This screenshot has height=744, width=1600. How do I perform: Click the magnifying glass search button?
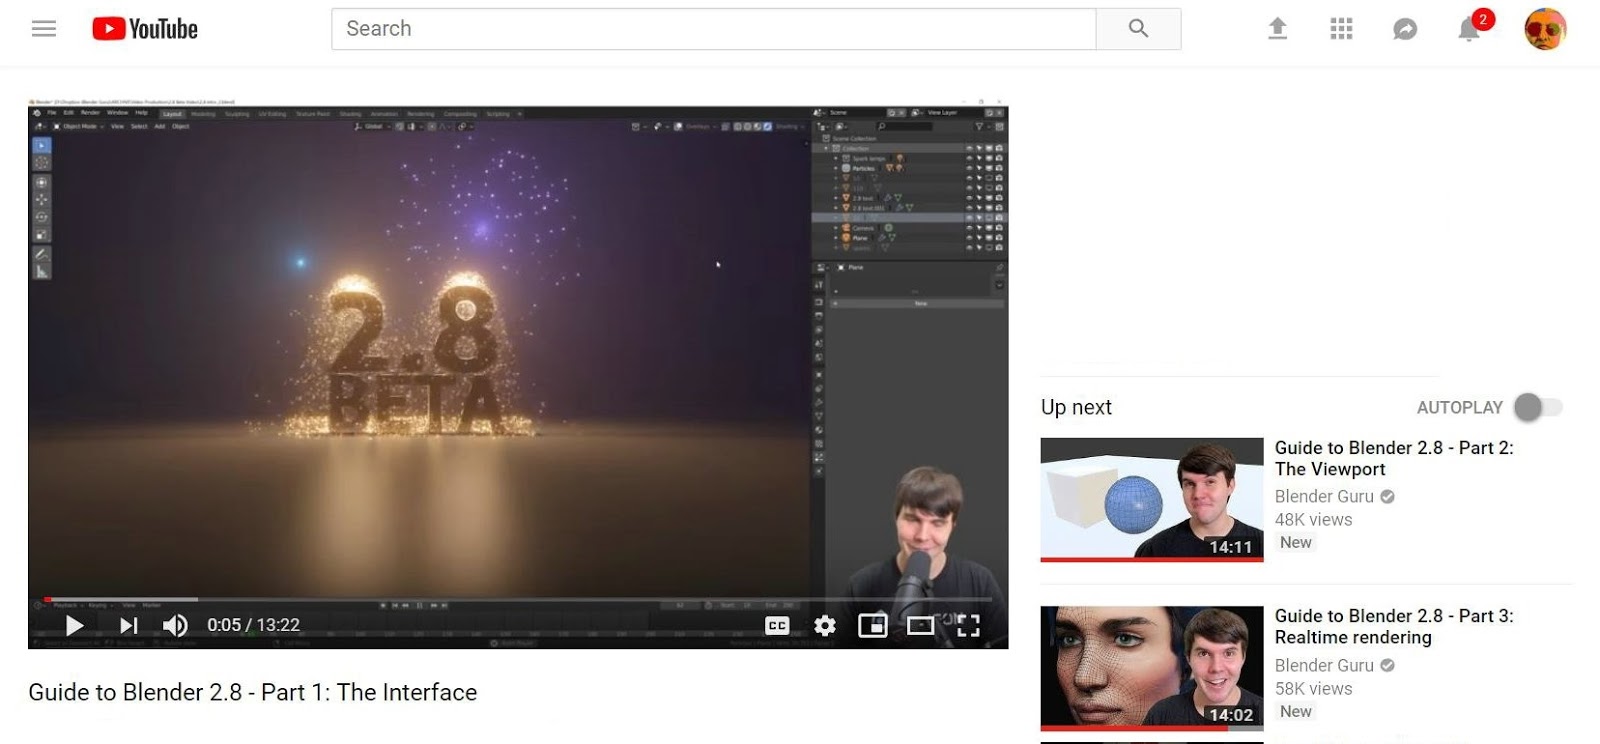1138,29
